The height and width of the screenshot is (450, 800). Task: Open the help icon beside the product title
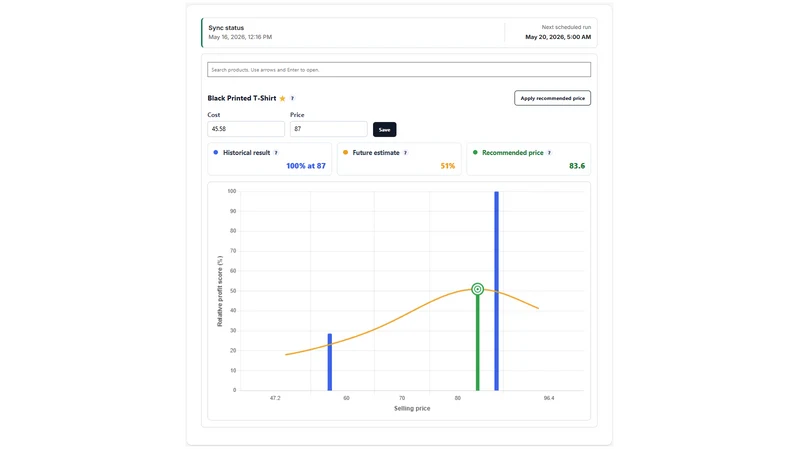pyautogui.click(x=292, y=98)
